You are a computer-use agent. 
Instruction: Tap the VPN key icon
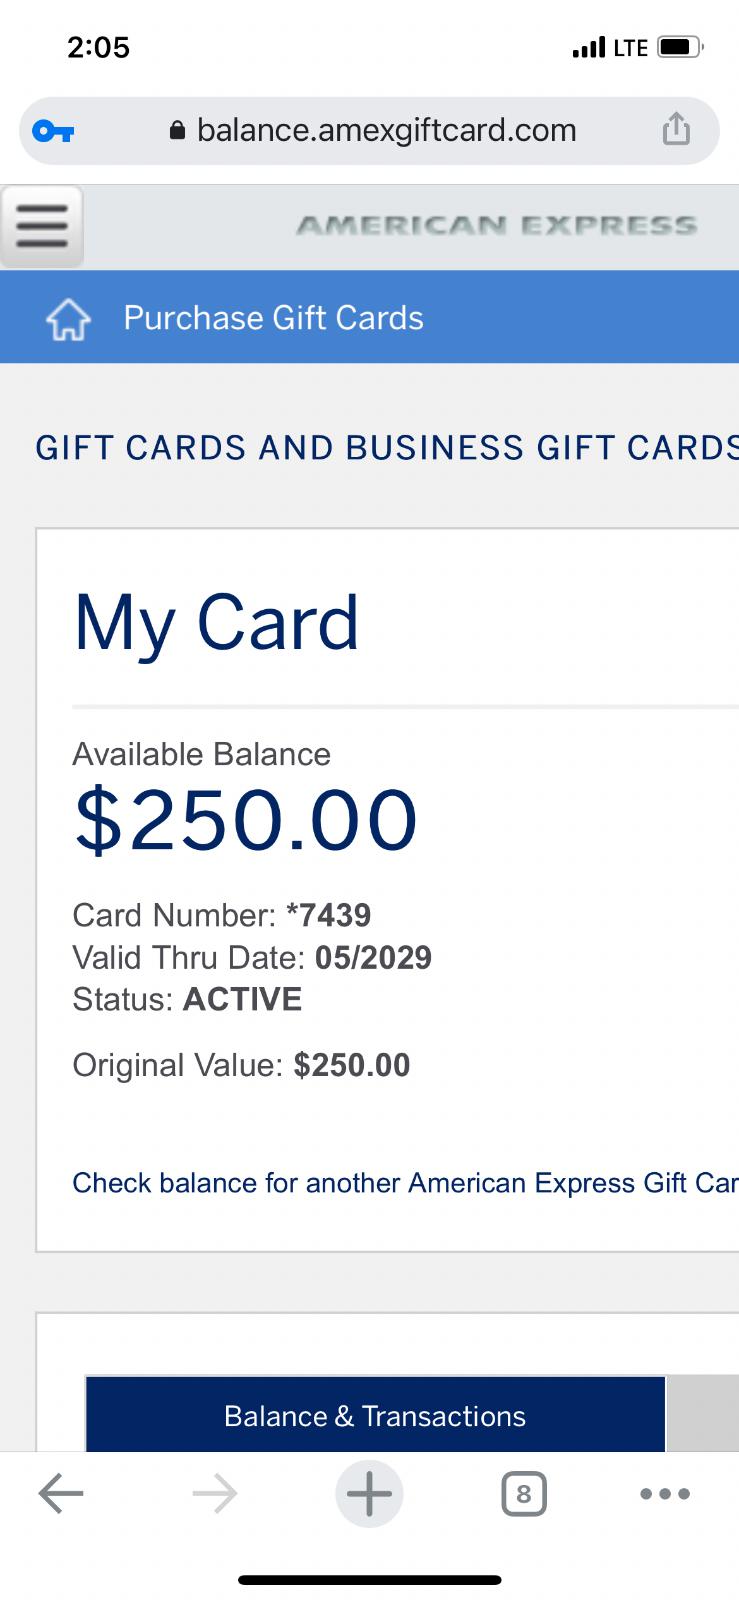tap(53, 131)
